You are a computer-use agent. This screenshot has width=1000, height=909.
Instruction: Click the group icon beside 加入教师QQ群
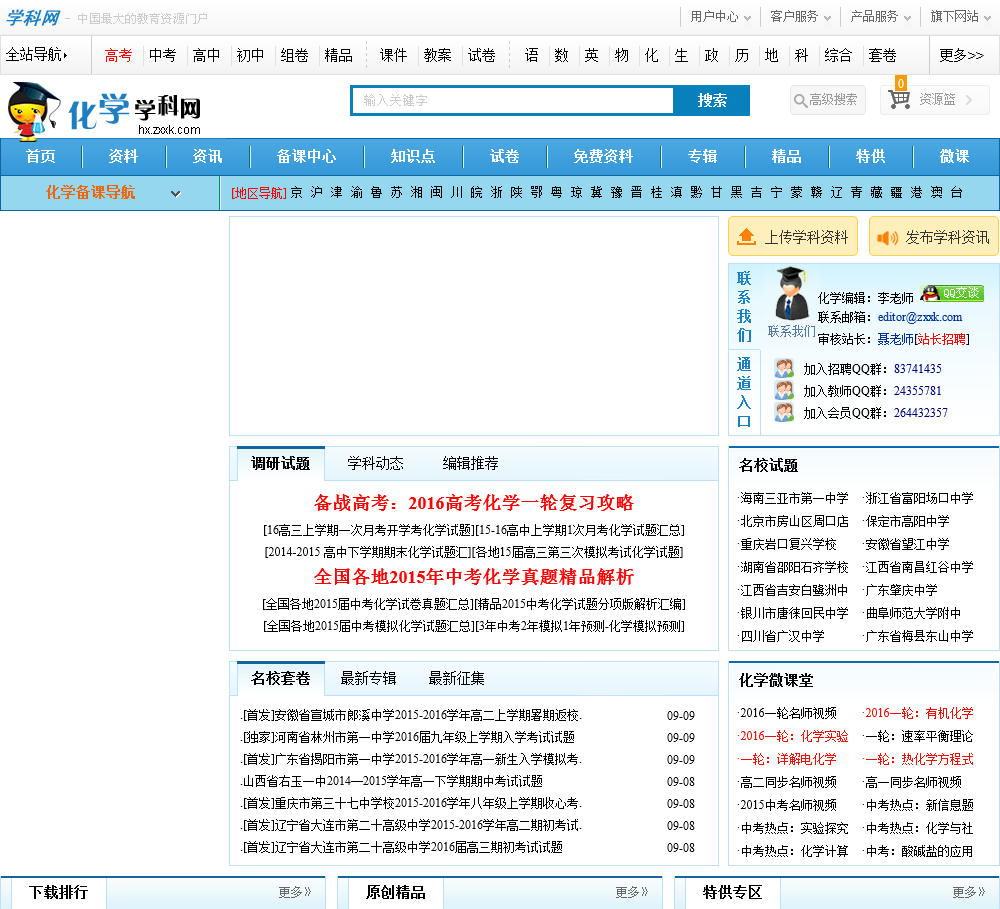[784, 390]
